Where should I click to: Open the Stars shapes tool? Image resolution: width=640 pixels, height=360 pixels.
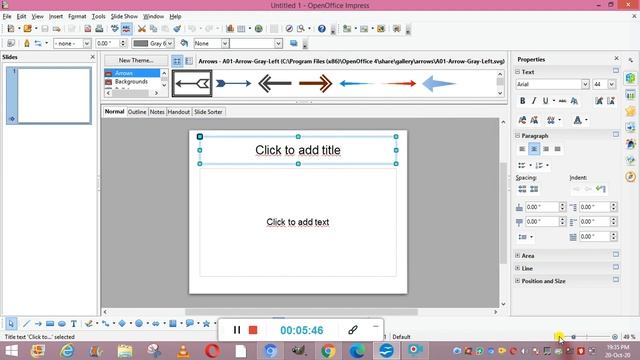coord(206,324)
